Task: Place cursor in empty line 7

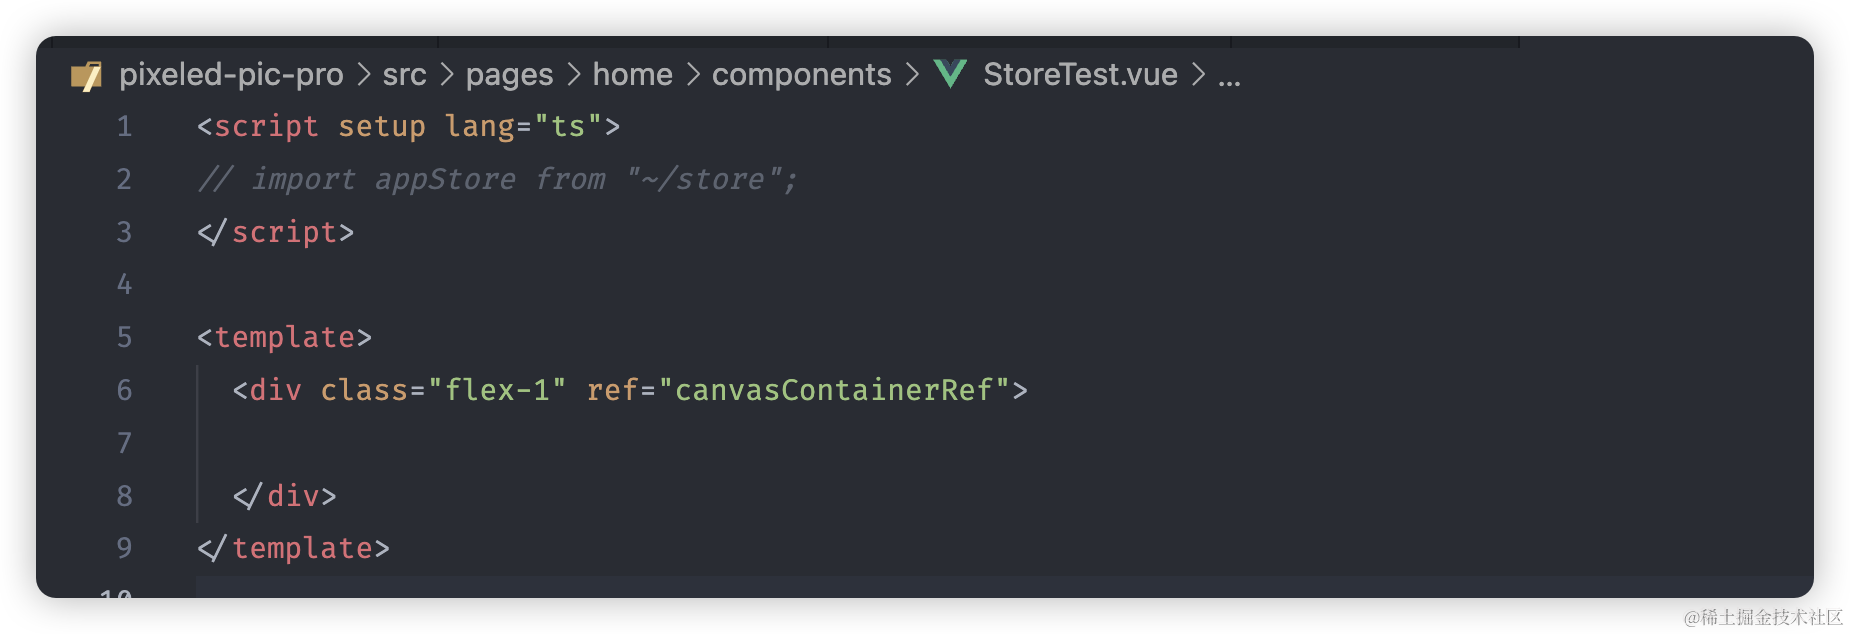Action: (x=600, y=443)
